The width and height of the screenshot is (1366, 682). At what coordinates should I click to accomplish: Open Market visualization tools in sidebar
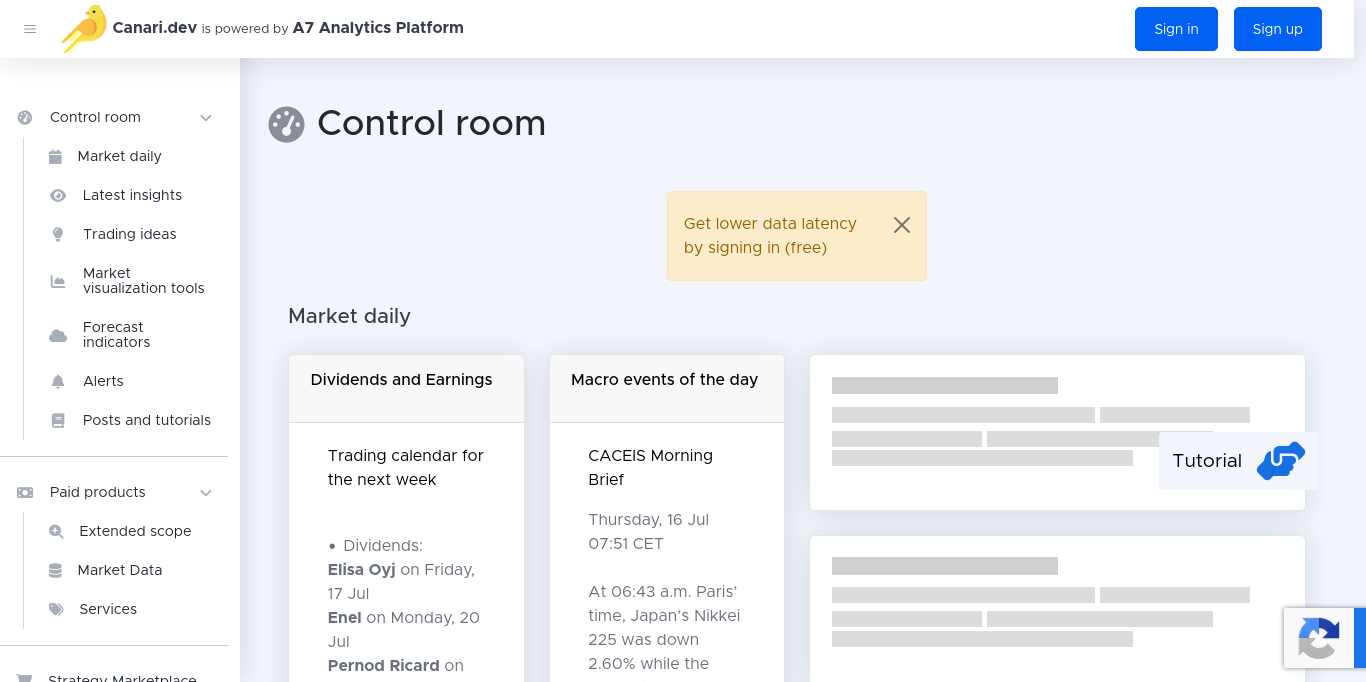143,280
